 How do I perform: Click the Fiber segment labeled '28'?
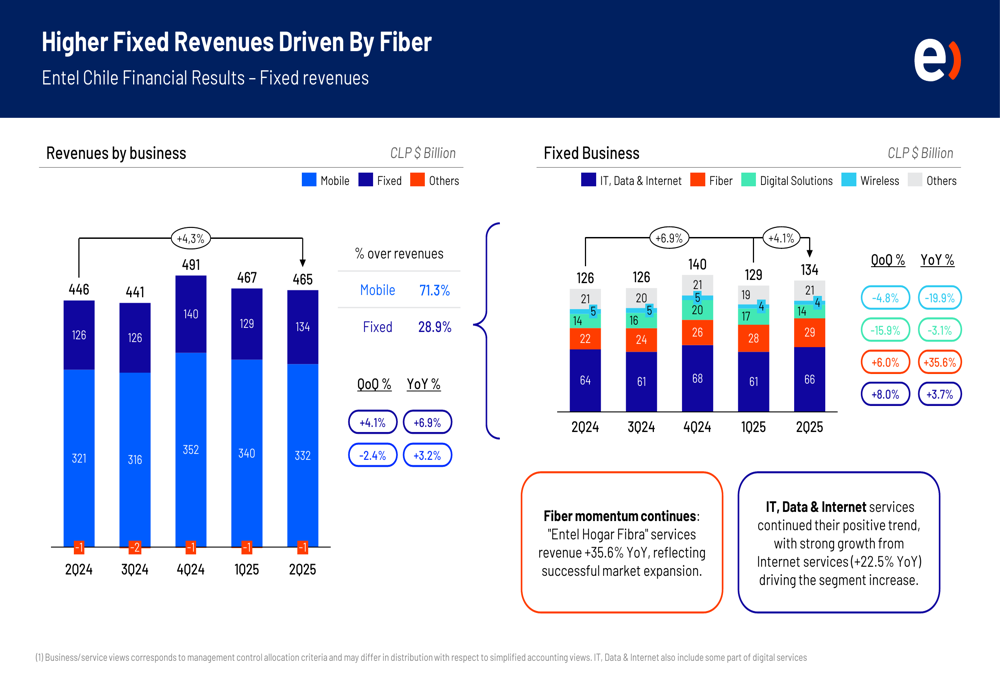pos(753,338)
